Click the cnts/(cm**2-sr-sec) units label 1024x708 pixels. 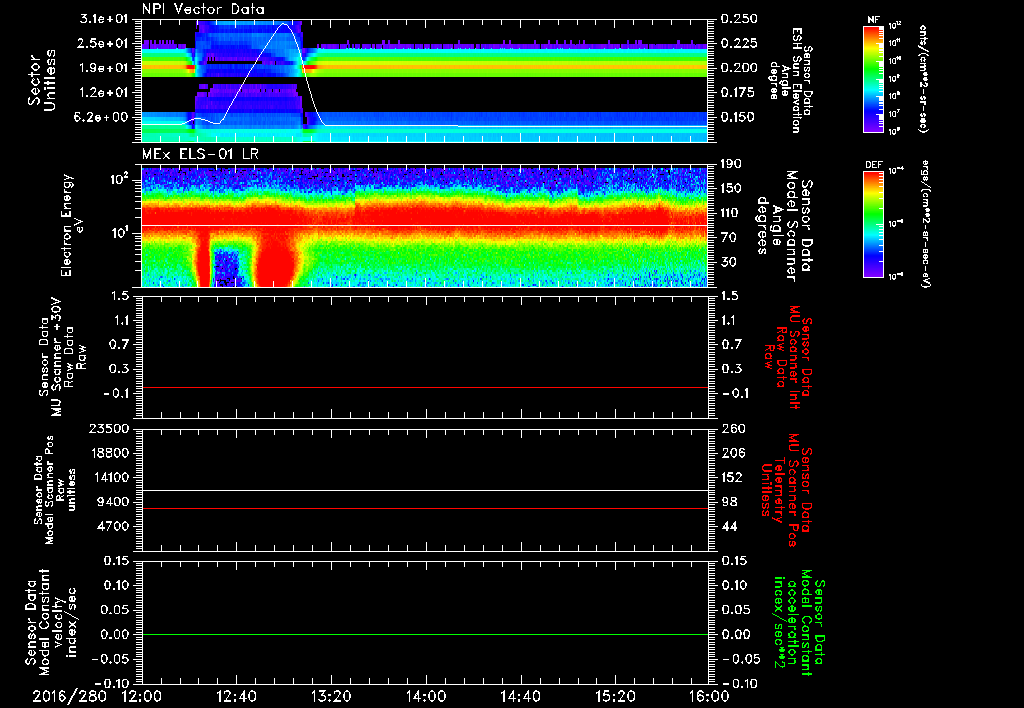(x=923, y=79)
